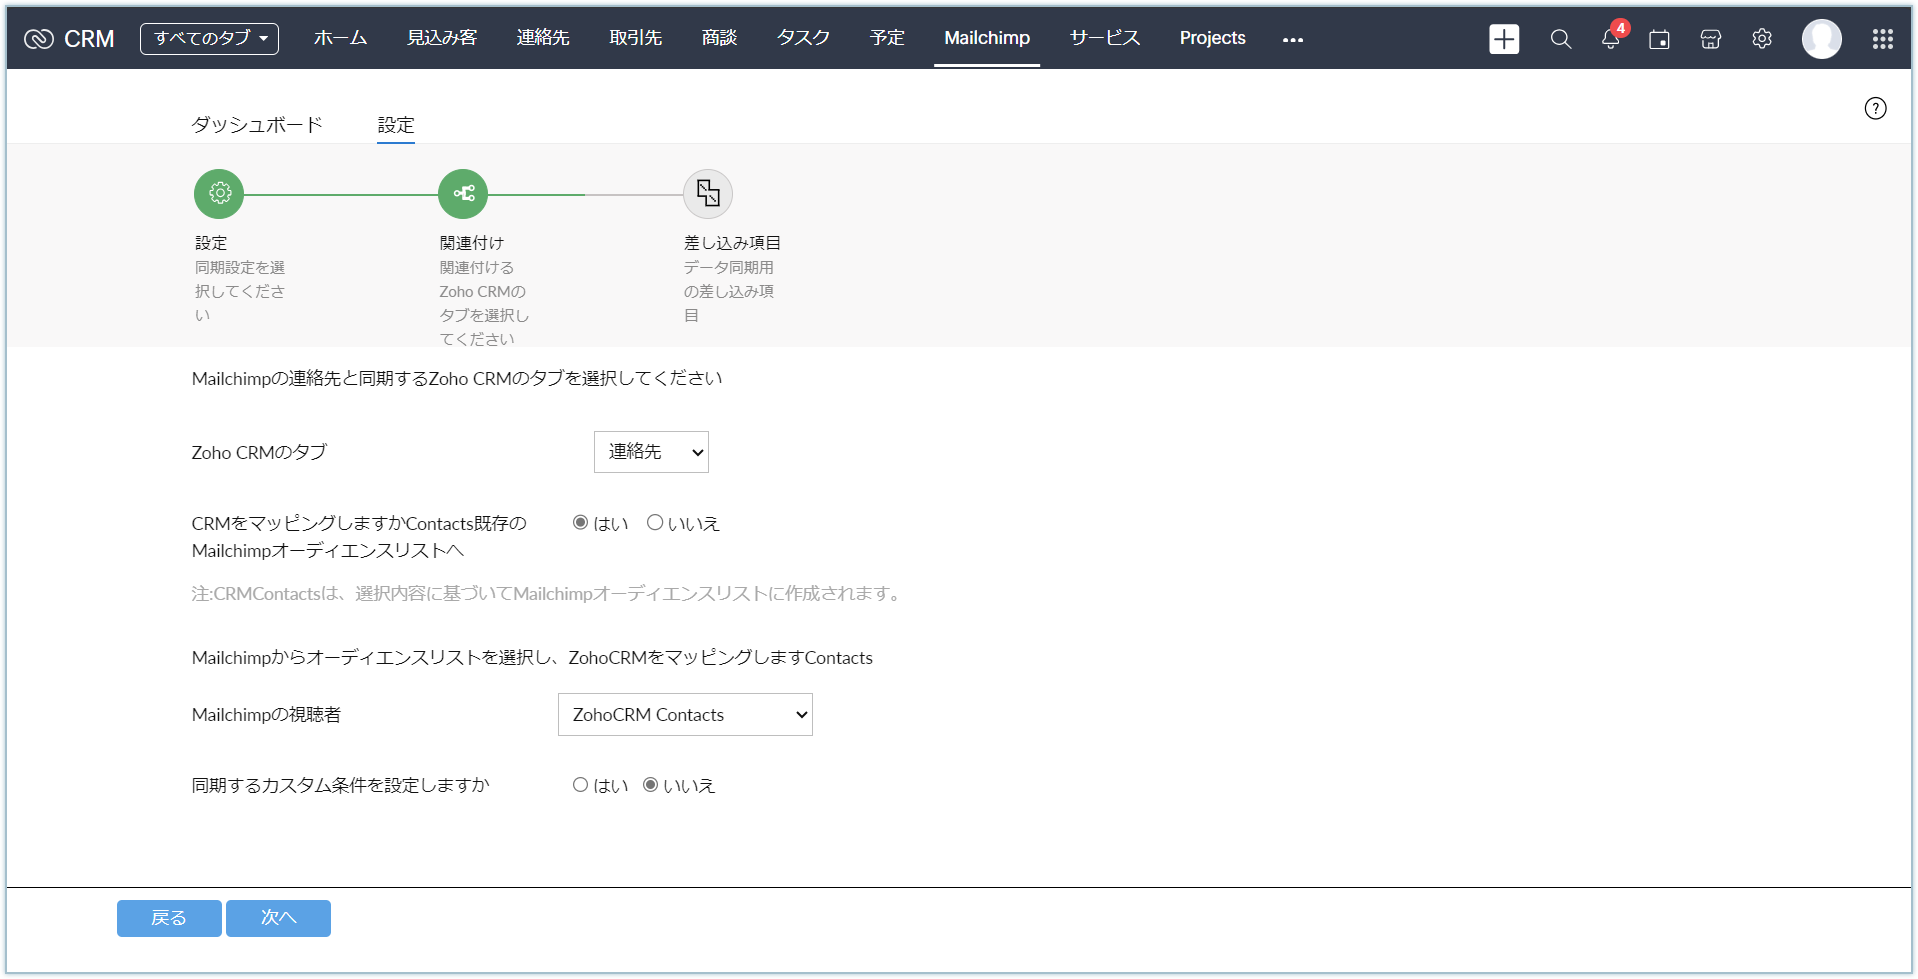Click the Mailchimpの視聴者 field label
Screen dimensions: 1918x979
coord(266,714)
